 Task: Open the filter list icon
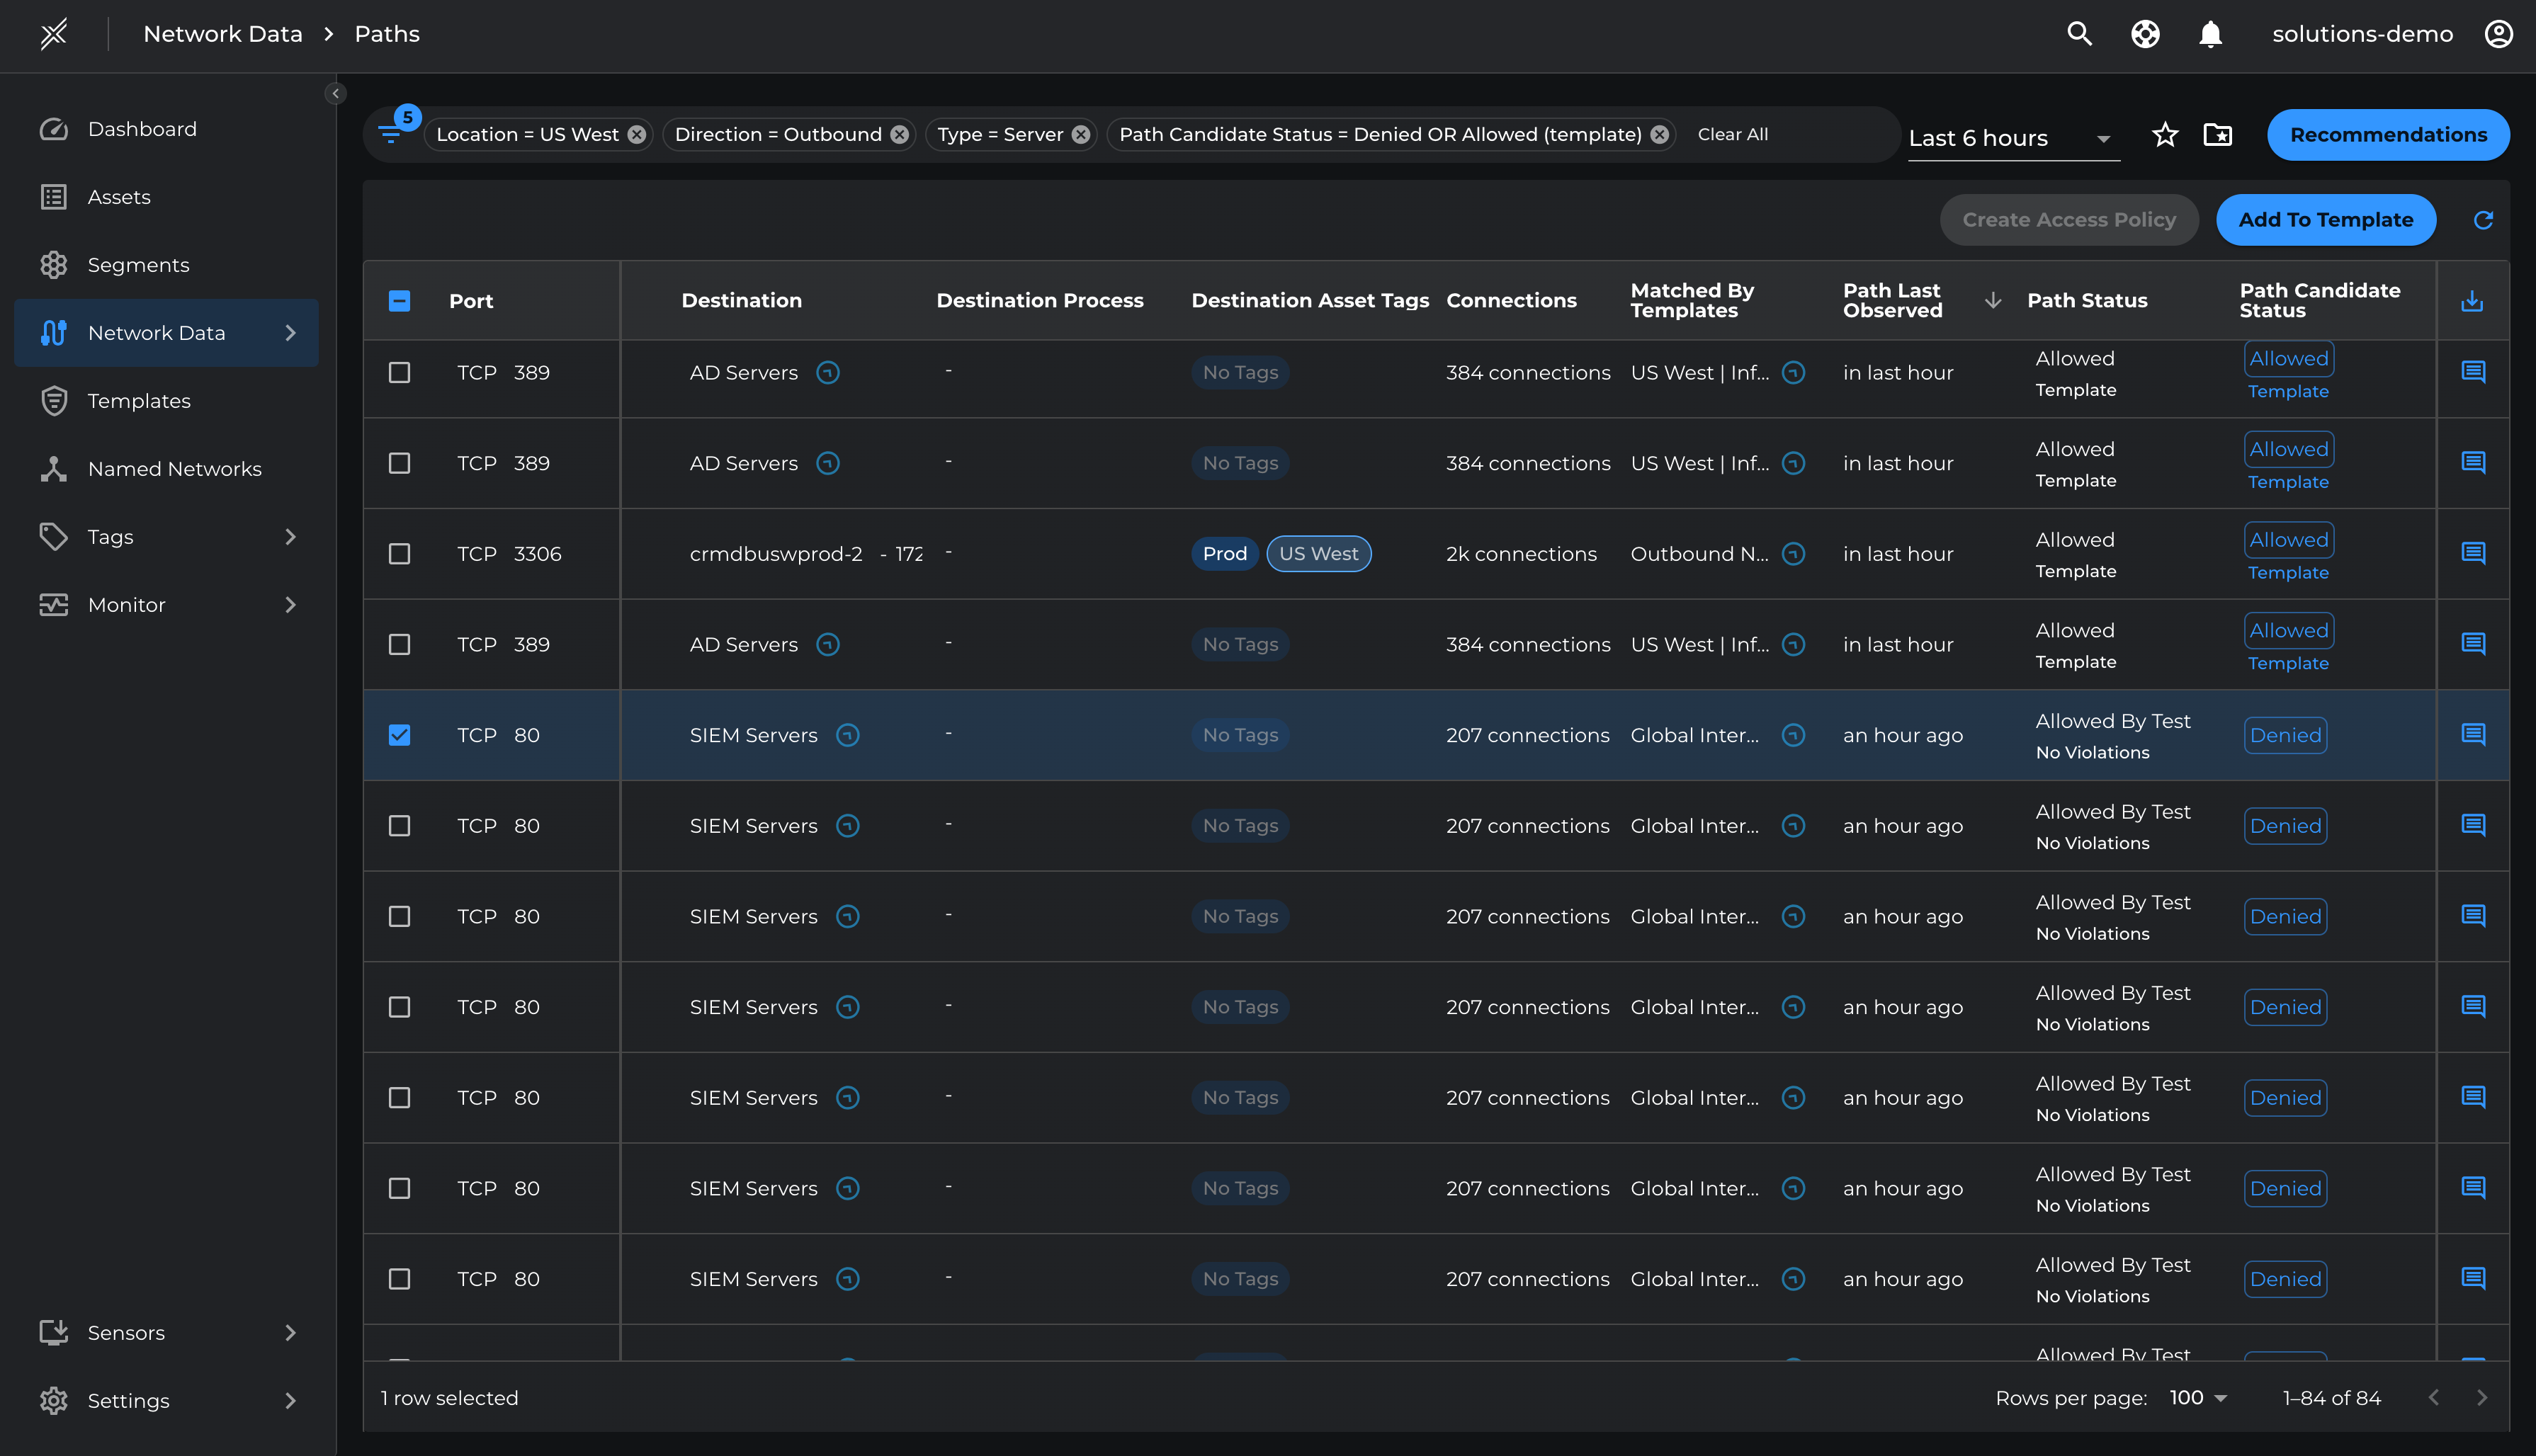[391, 134]
